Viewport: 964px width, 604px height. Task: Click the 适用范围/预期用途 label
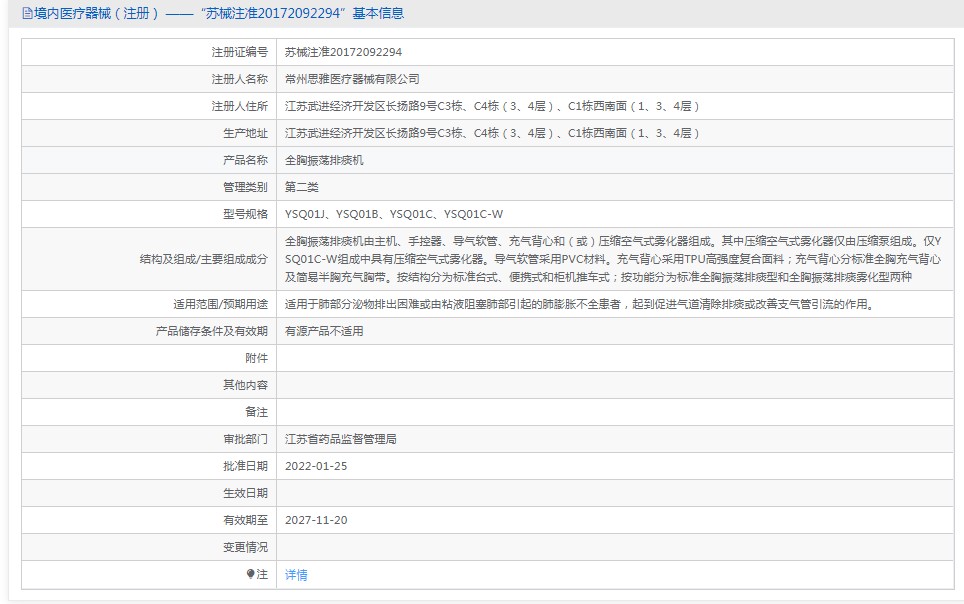click(220, 304)
